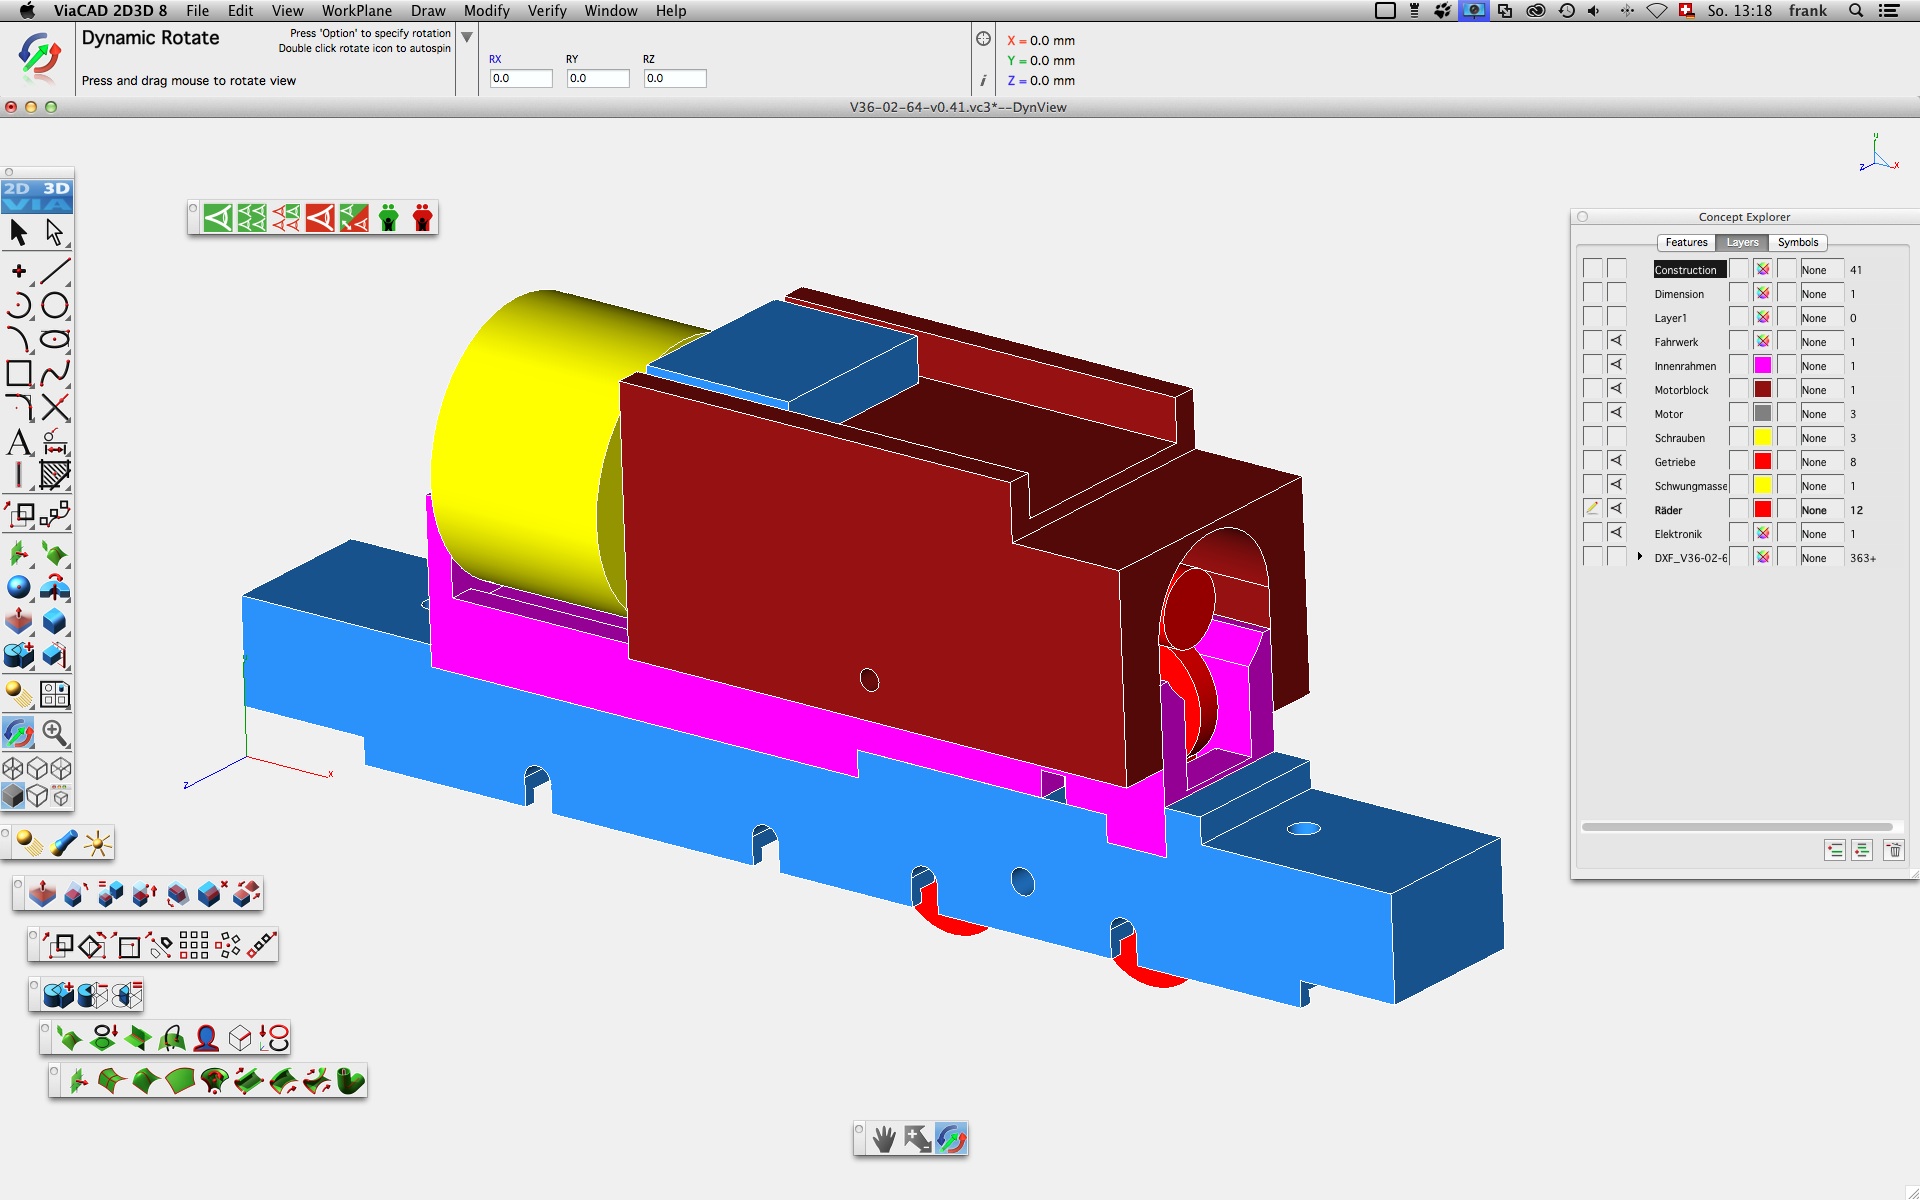1920x1200 pixels.
Task: Toggle visibility of Motorblock layer
Action: [1616, 389]
